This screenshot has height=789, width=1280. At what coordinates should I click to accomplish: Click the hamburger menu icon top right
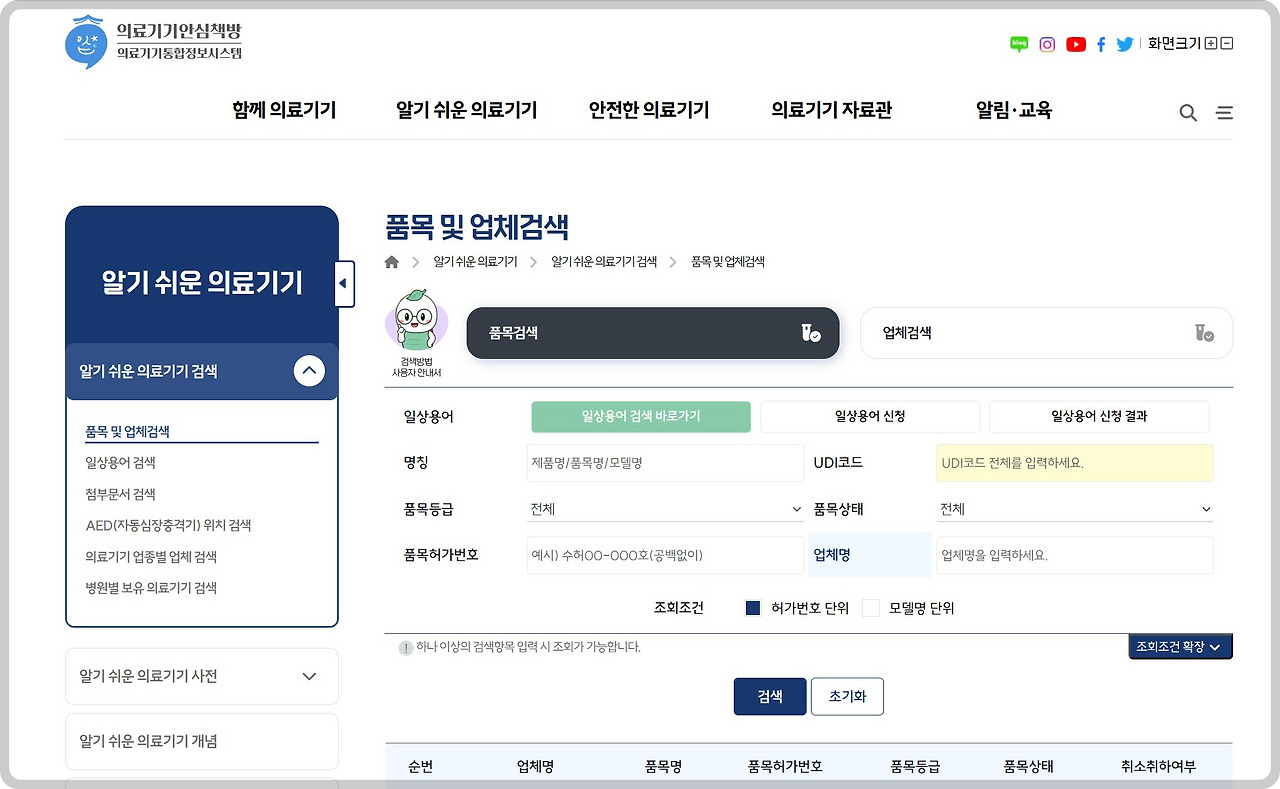1224,112
